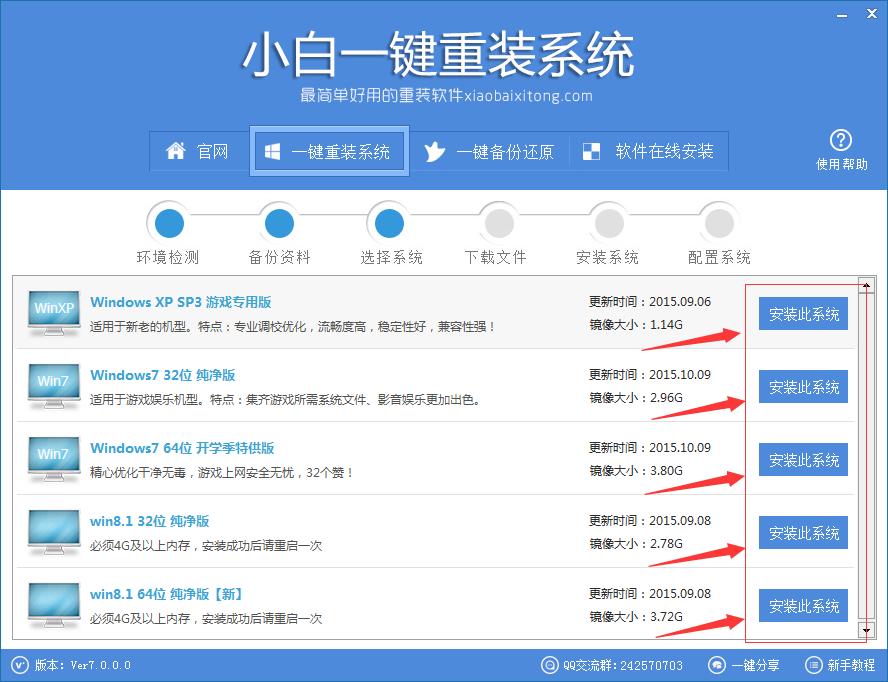Image resolution: width=888 pixels, height=682 pixels.
Task: Click 更新时间:2015.09.06 text
Action: pos(650,301)
